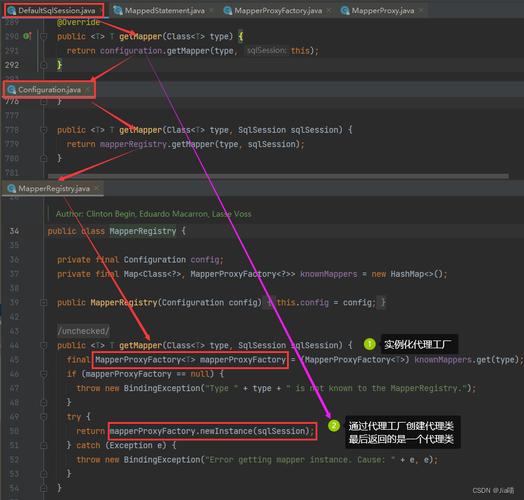Switch to the MappedStatement.java tab
The height and width of the screenshot is (500, 524).
pyautogui.click(x=162, y=11)
